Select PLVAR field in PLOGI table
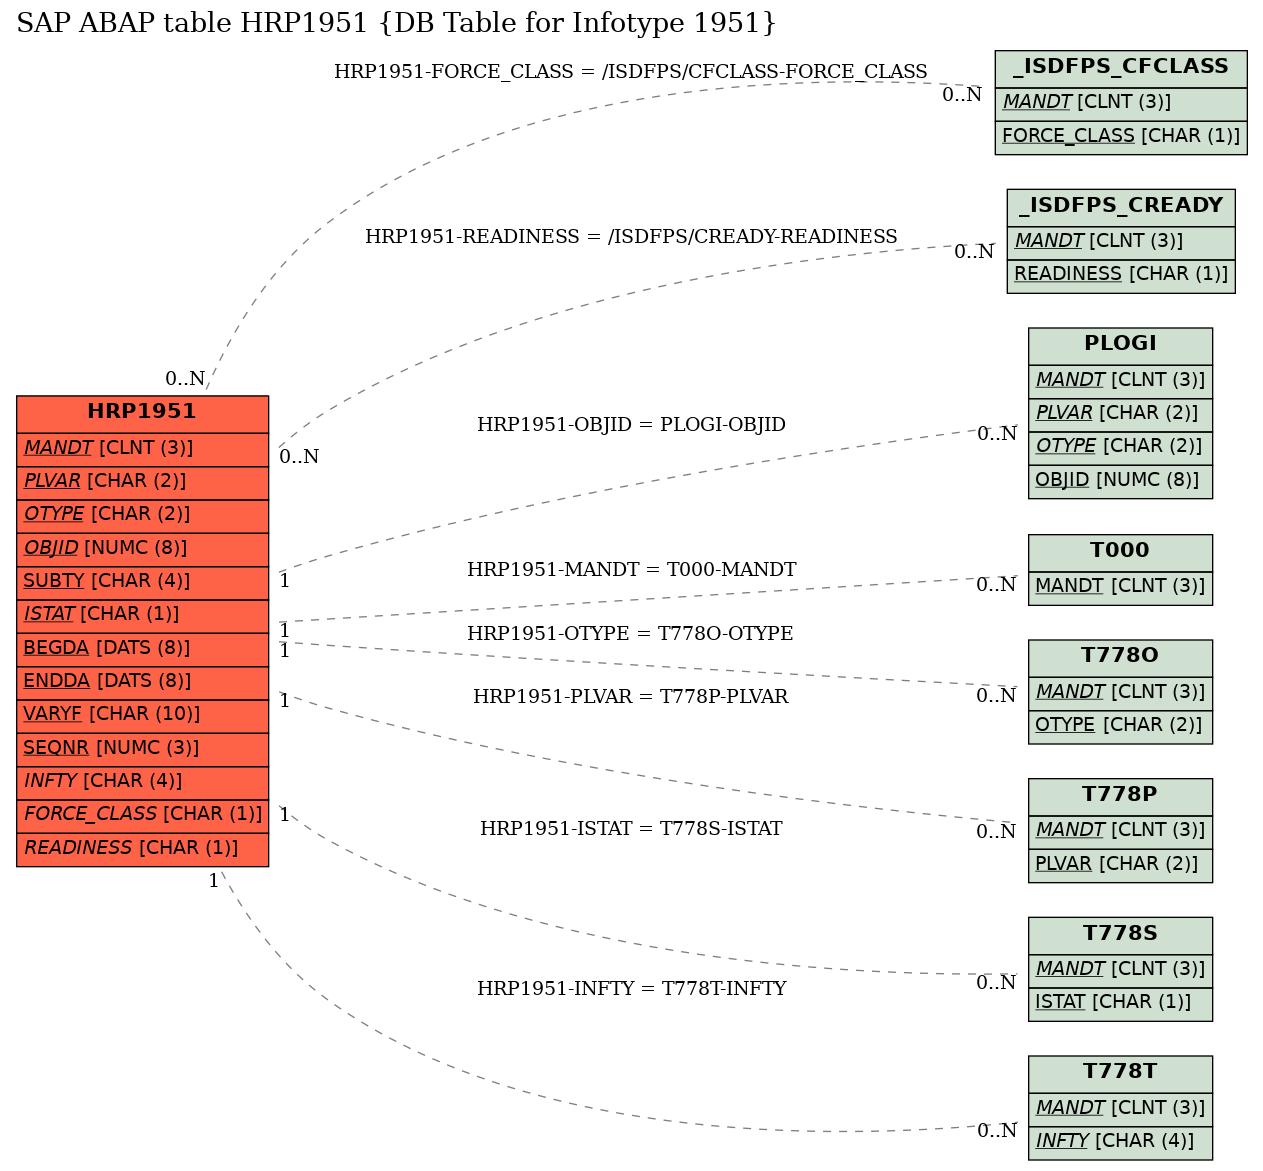This screenshot has height=1171, width=1263. coord(1120,414)
